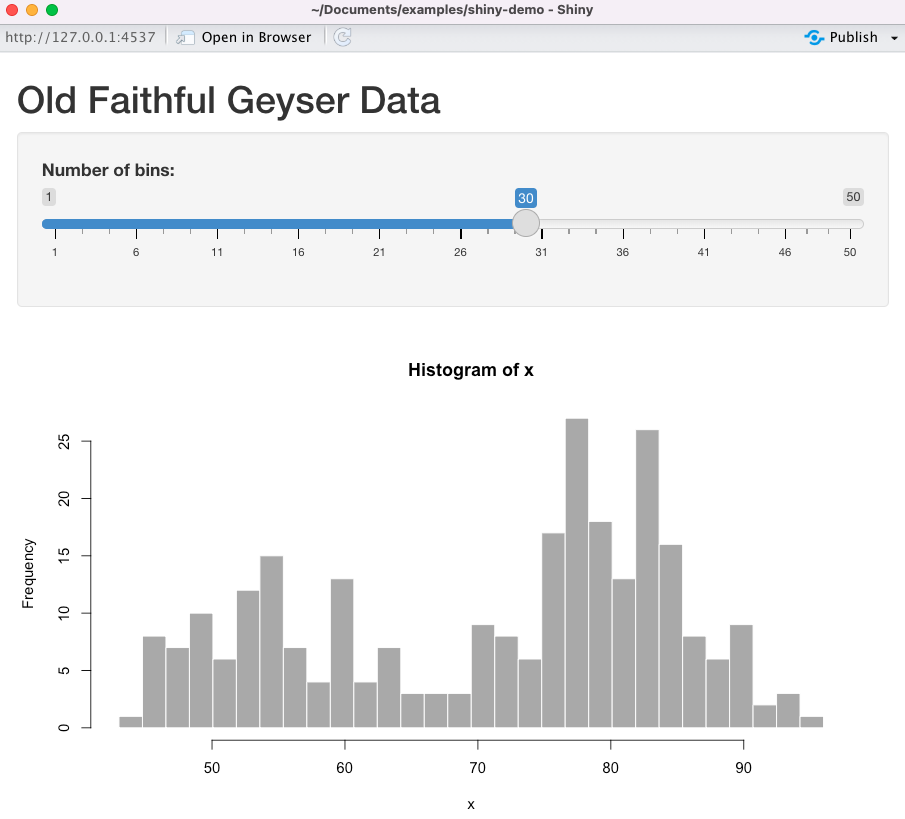The image size is (905, 819).
Task: Click the tick label 26 below the slider
Action: [459, 253]
